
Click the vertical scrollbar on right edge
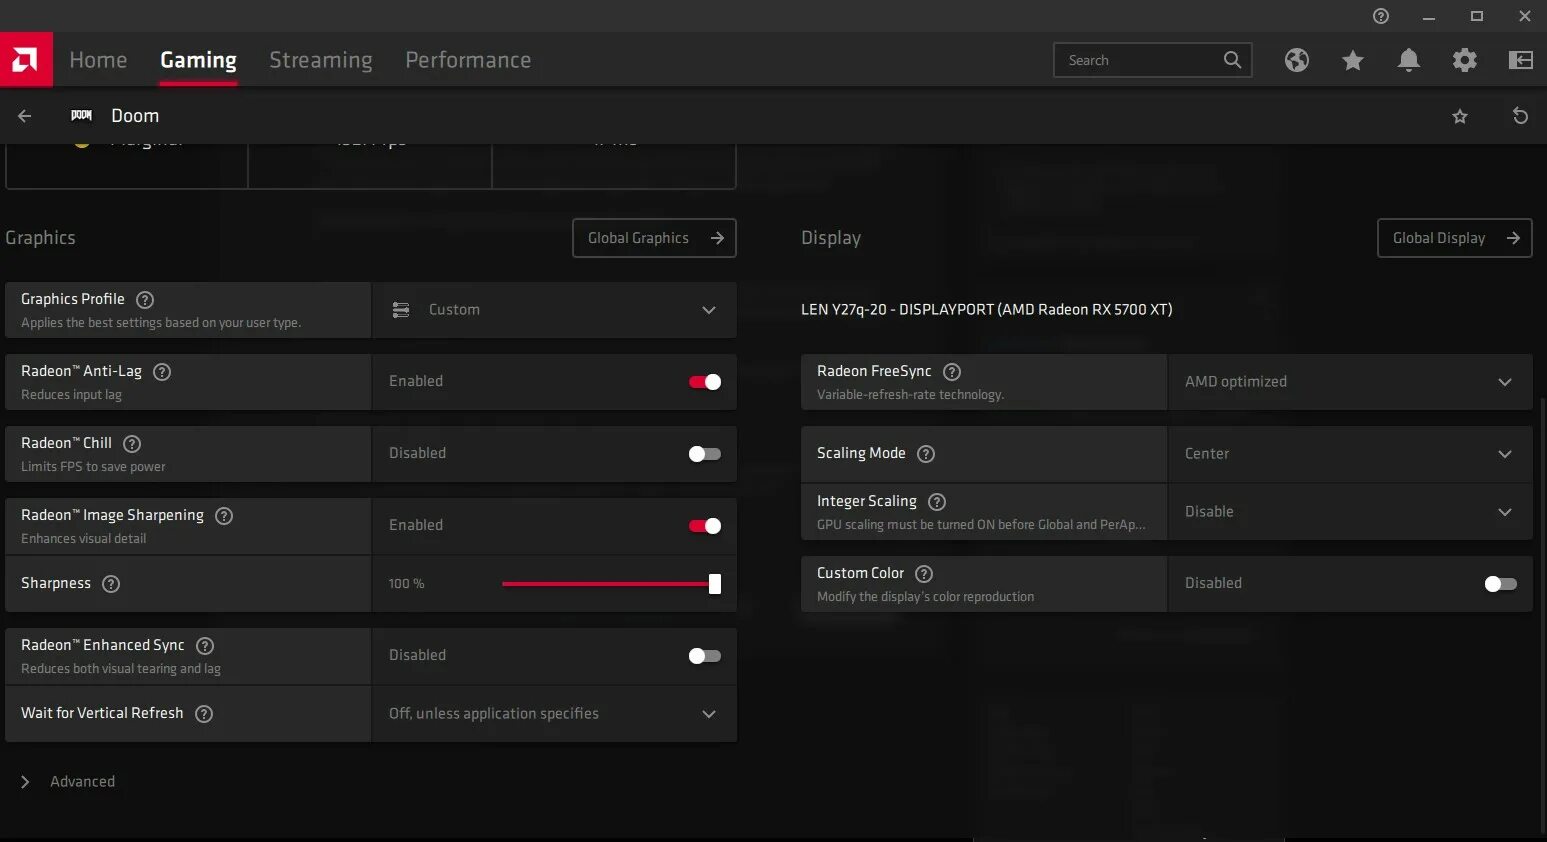coord(1542,615)
